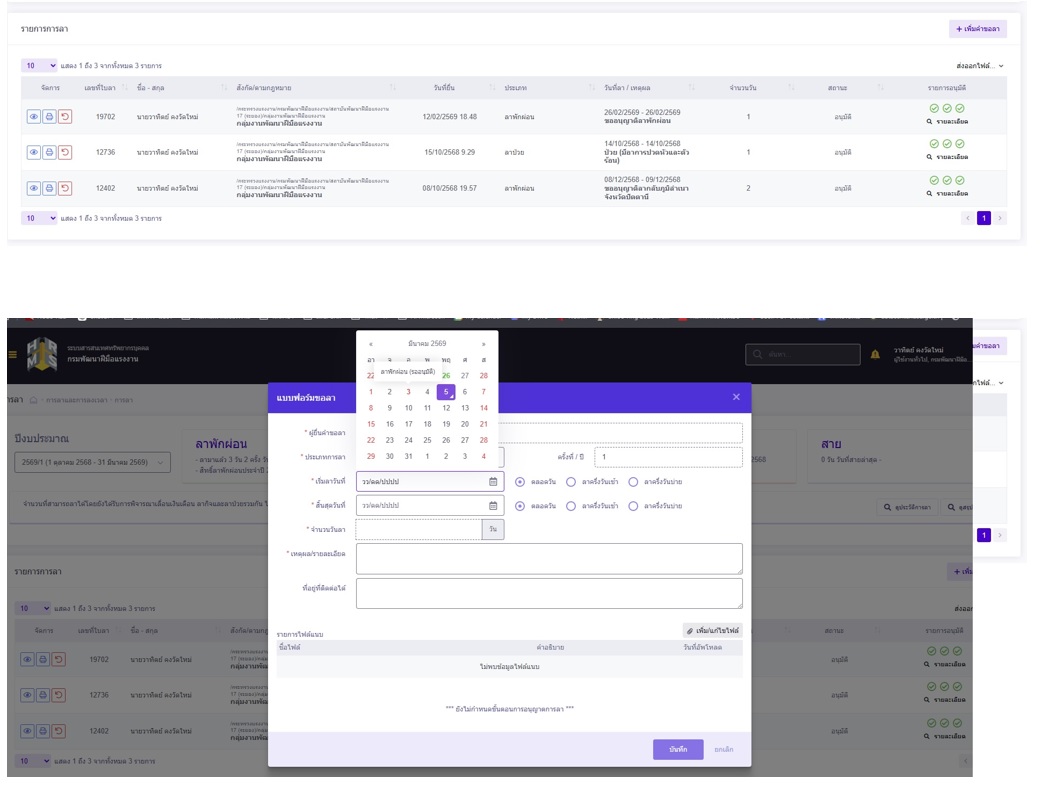Select ลาครึ่งวันเช้า for the start date
The width and height of the screenshot is (1042, 806).
pyautogui.click(x=571, y=481)
